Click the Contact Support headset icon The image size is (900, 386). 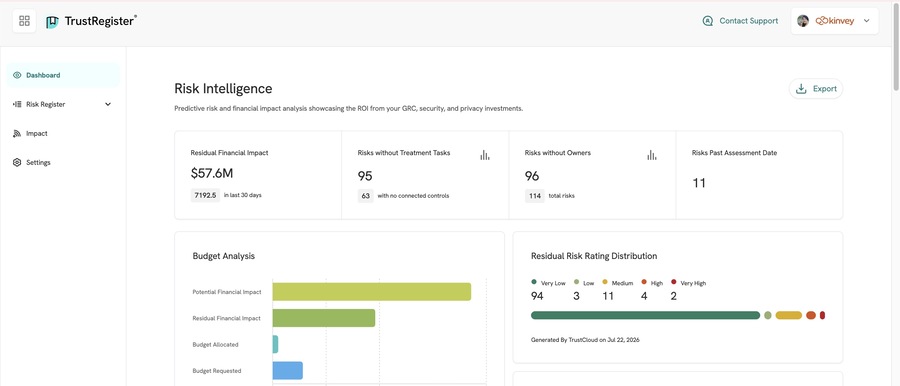(x=708, y=21)
